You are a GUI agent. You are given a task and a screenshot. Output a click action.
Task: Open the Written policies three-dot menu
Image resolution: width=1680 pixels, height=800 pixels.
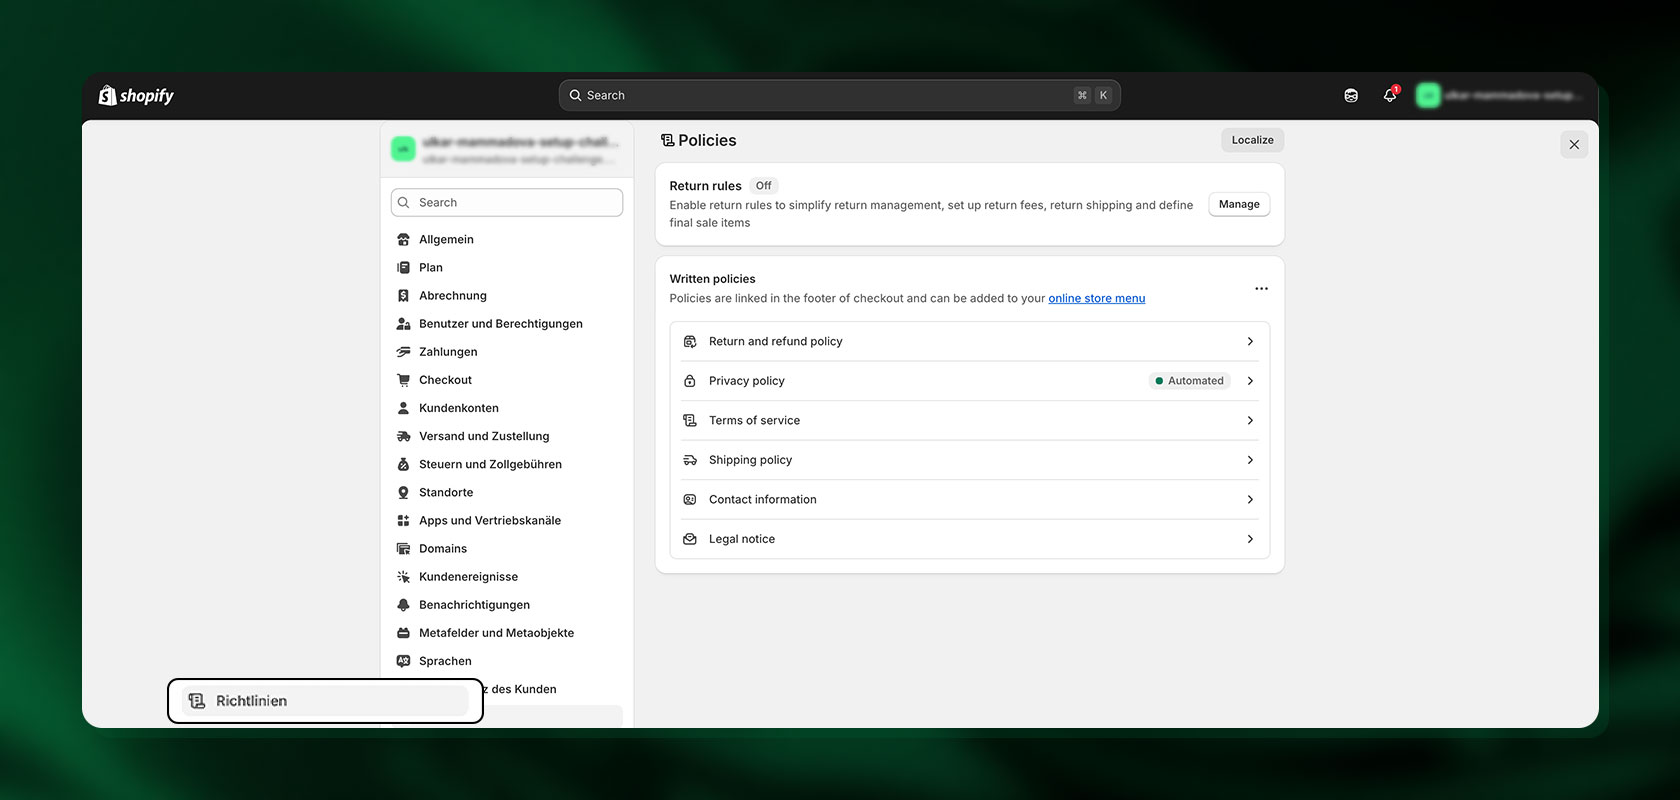(1261, 288)
